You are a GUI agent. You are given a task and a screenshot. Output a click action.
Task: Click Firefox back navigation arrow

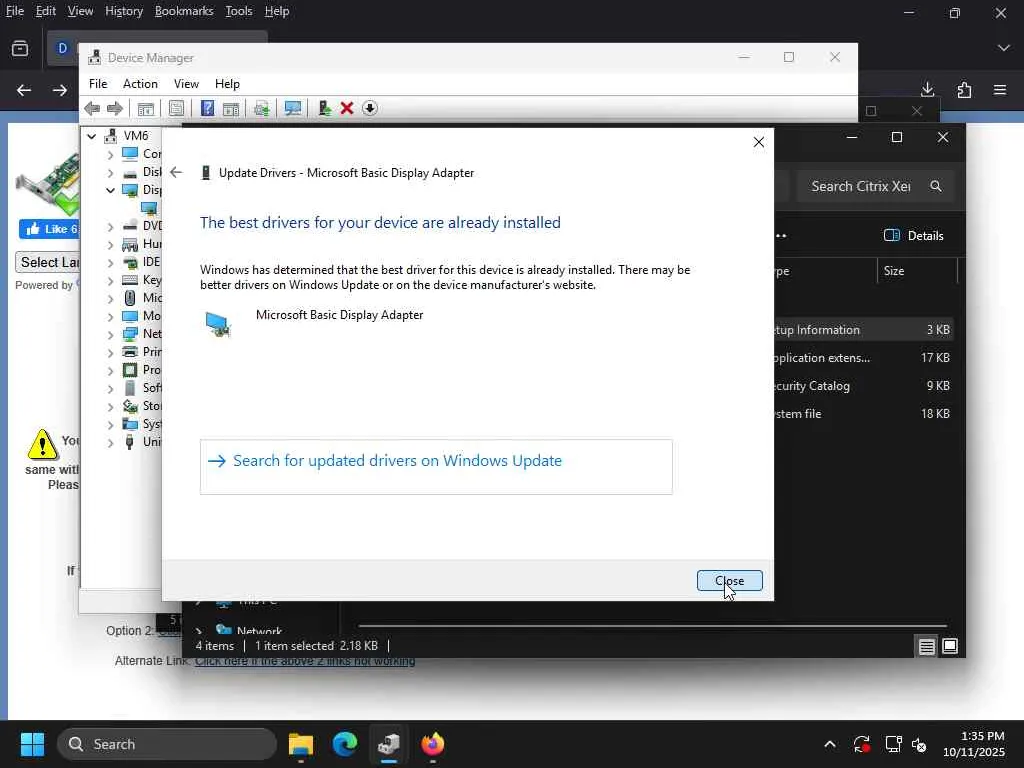pos(24,90)
